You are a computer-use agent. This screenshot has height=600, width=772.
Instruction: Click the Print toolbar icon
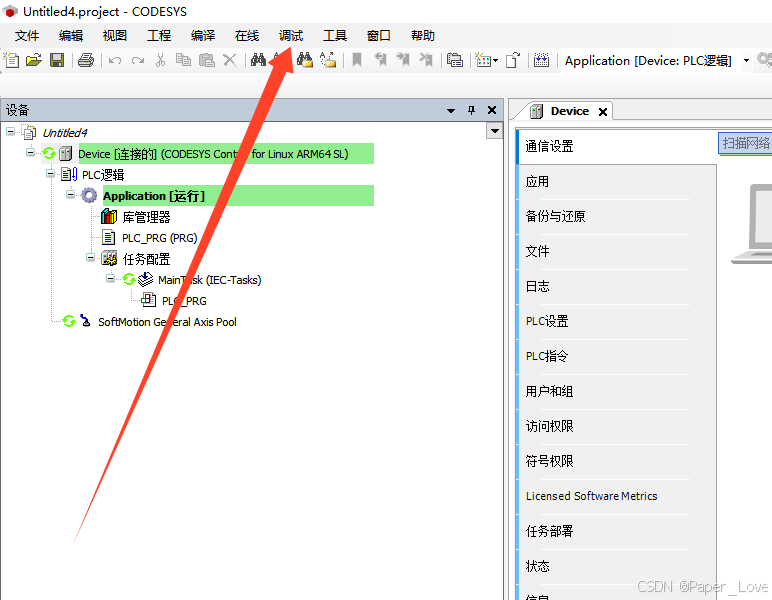[86, 60]
